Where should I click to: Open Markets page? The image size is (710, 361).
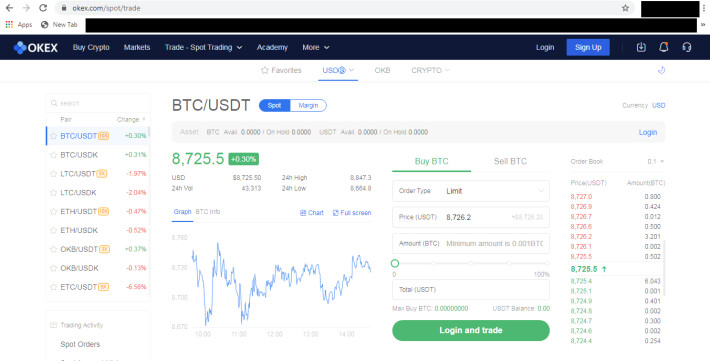tap(137, 48)
